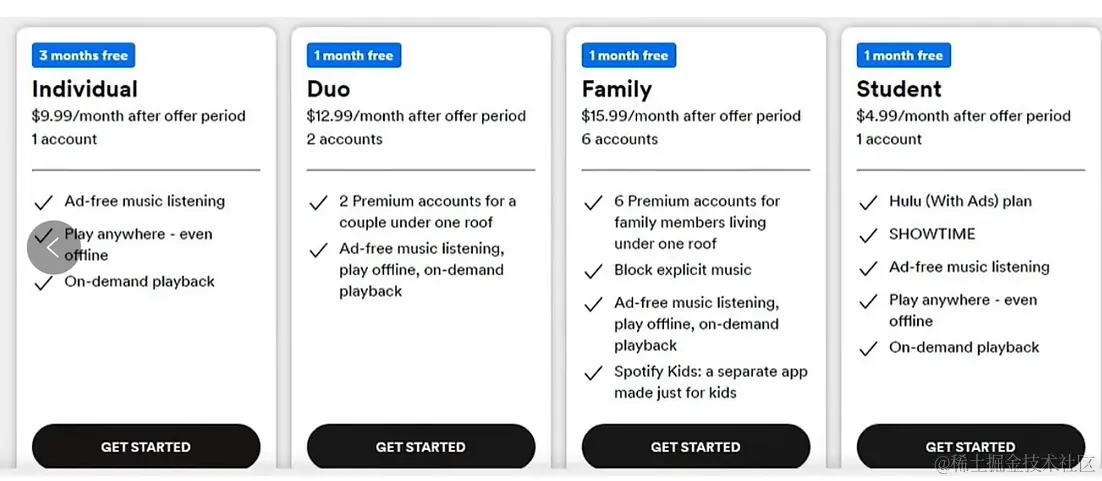The height and width of the screenshot is (481, 1102).
Task: Select the Student plan heading
Action: [x=898, y=89]
